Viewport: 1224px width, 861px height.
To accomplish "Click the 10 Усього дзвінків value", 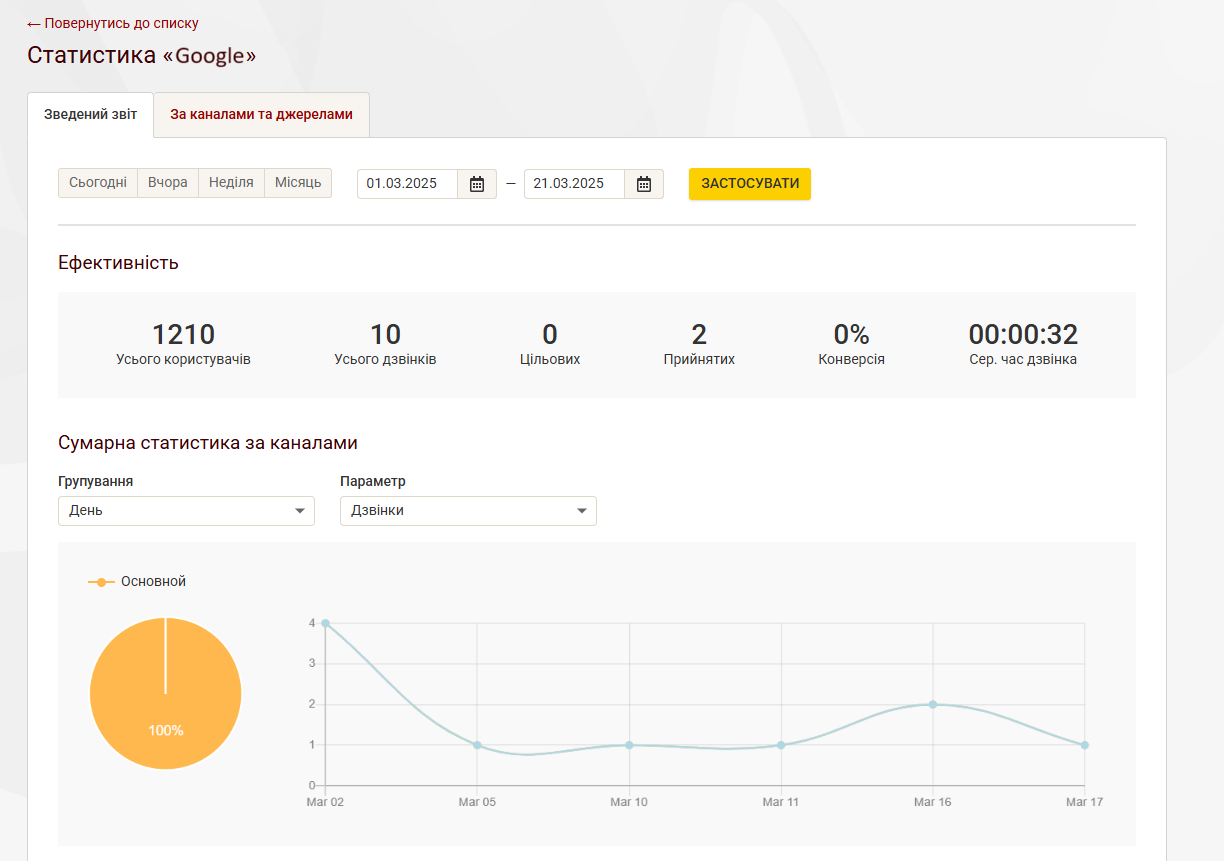I will pos(385,334).
